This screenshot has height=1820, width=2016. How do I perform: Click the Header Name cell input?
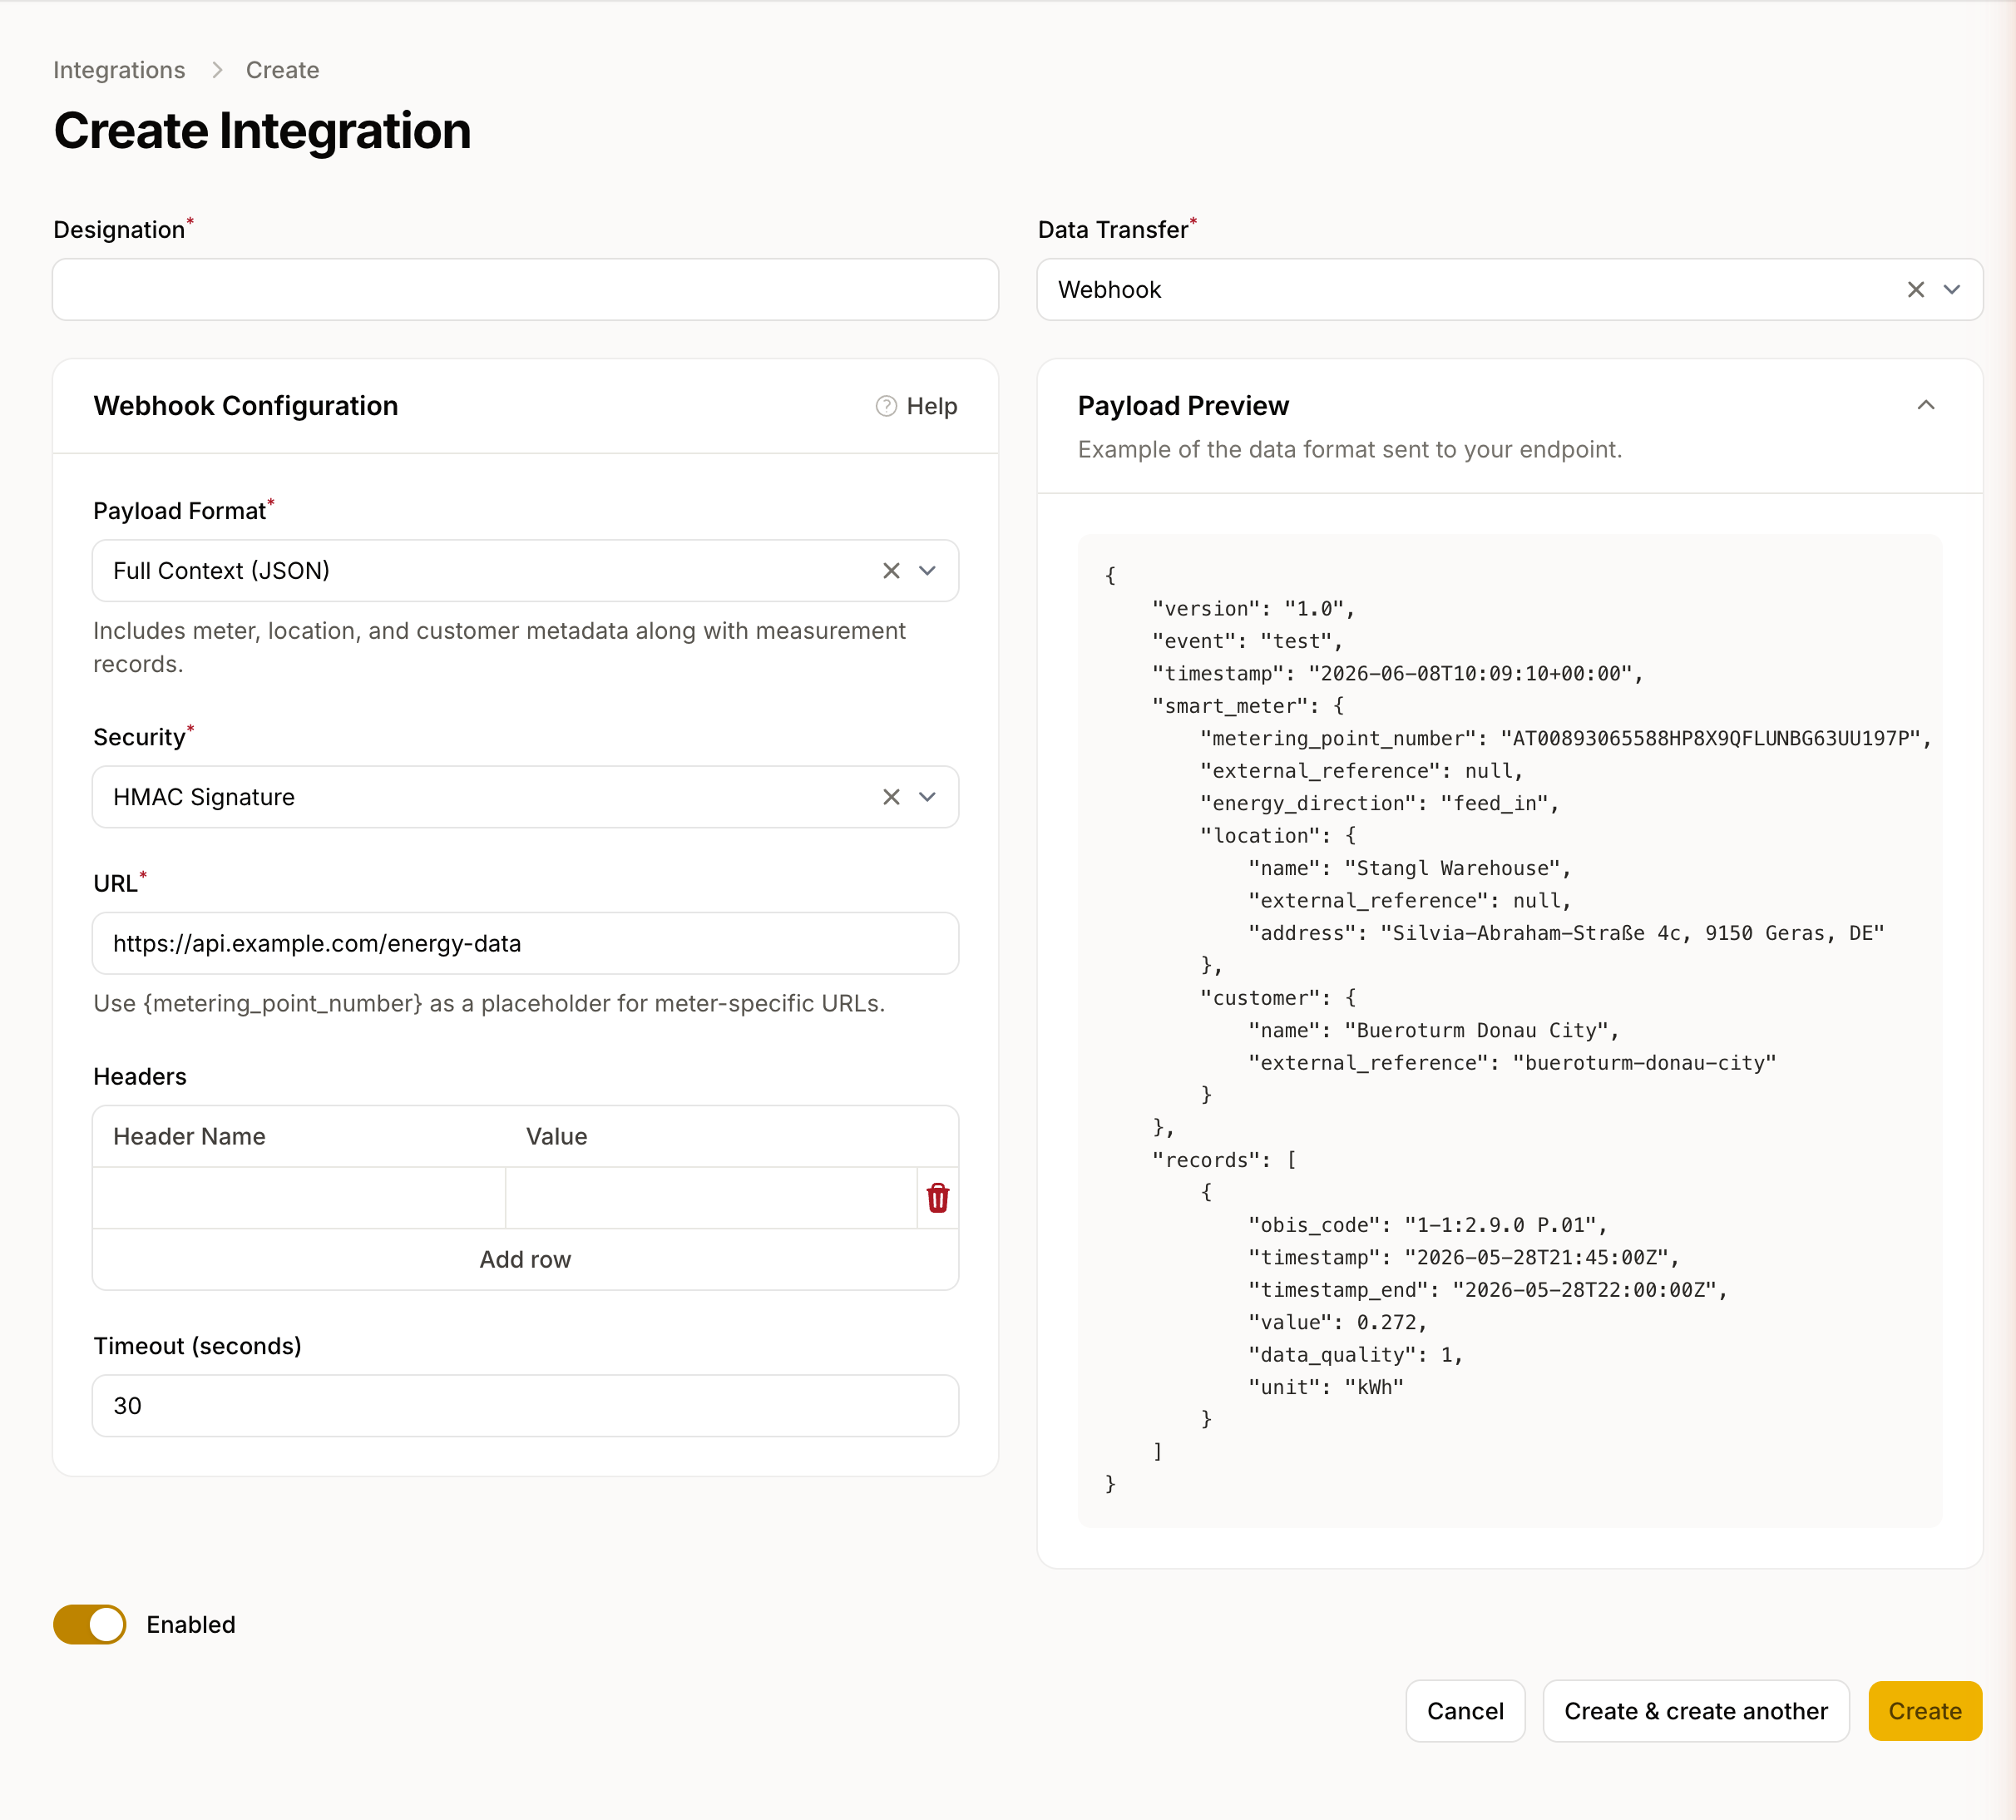pos(299,1198)
